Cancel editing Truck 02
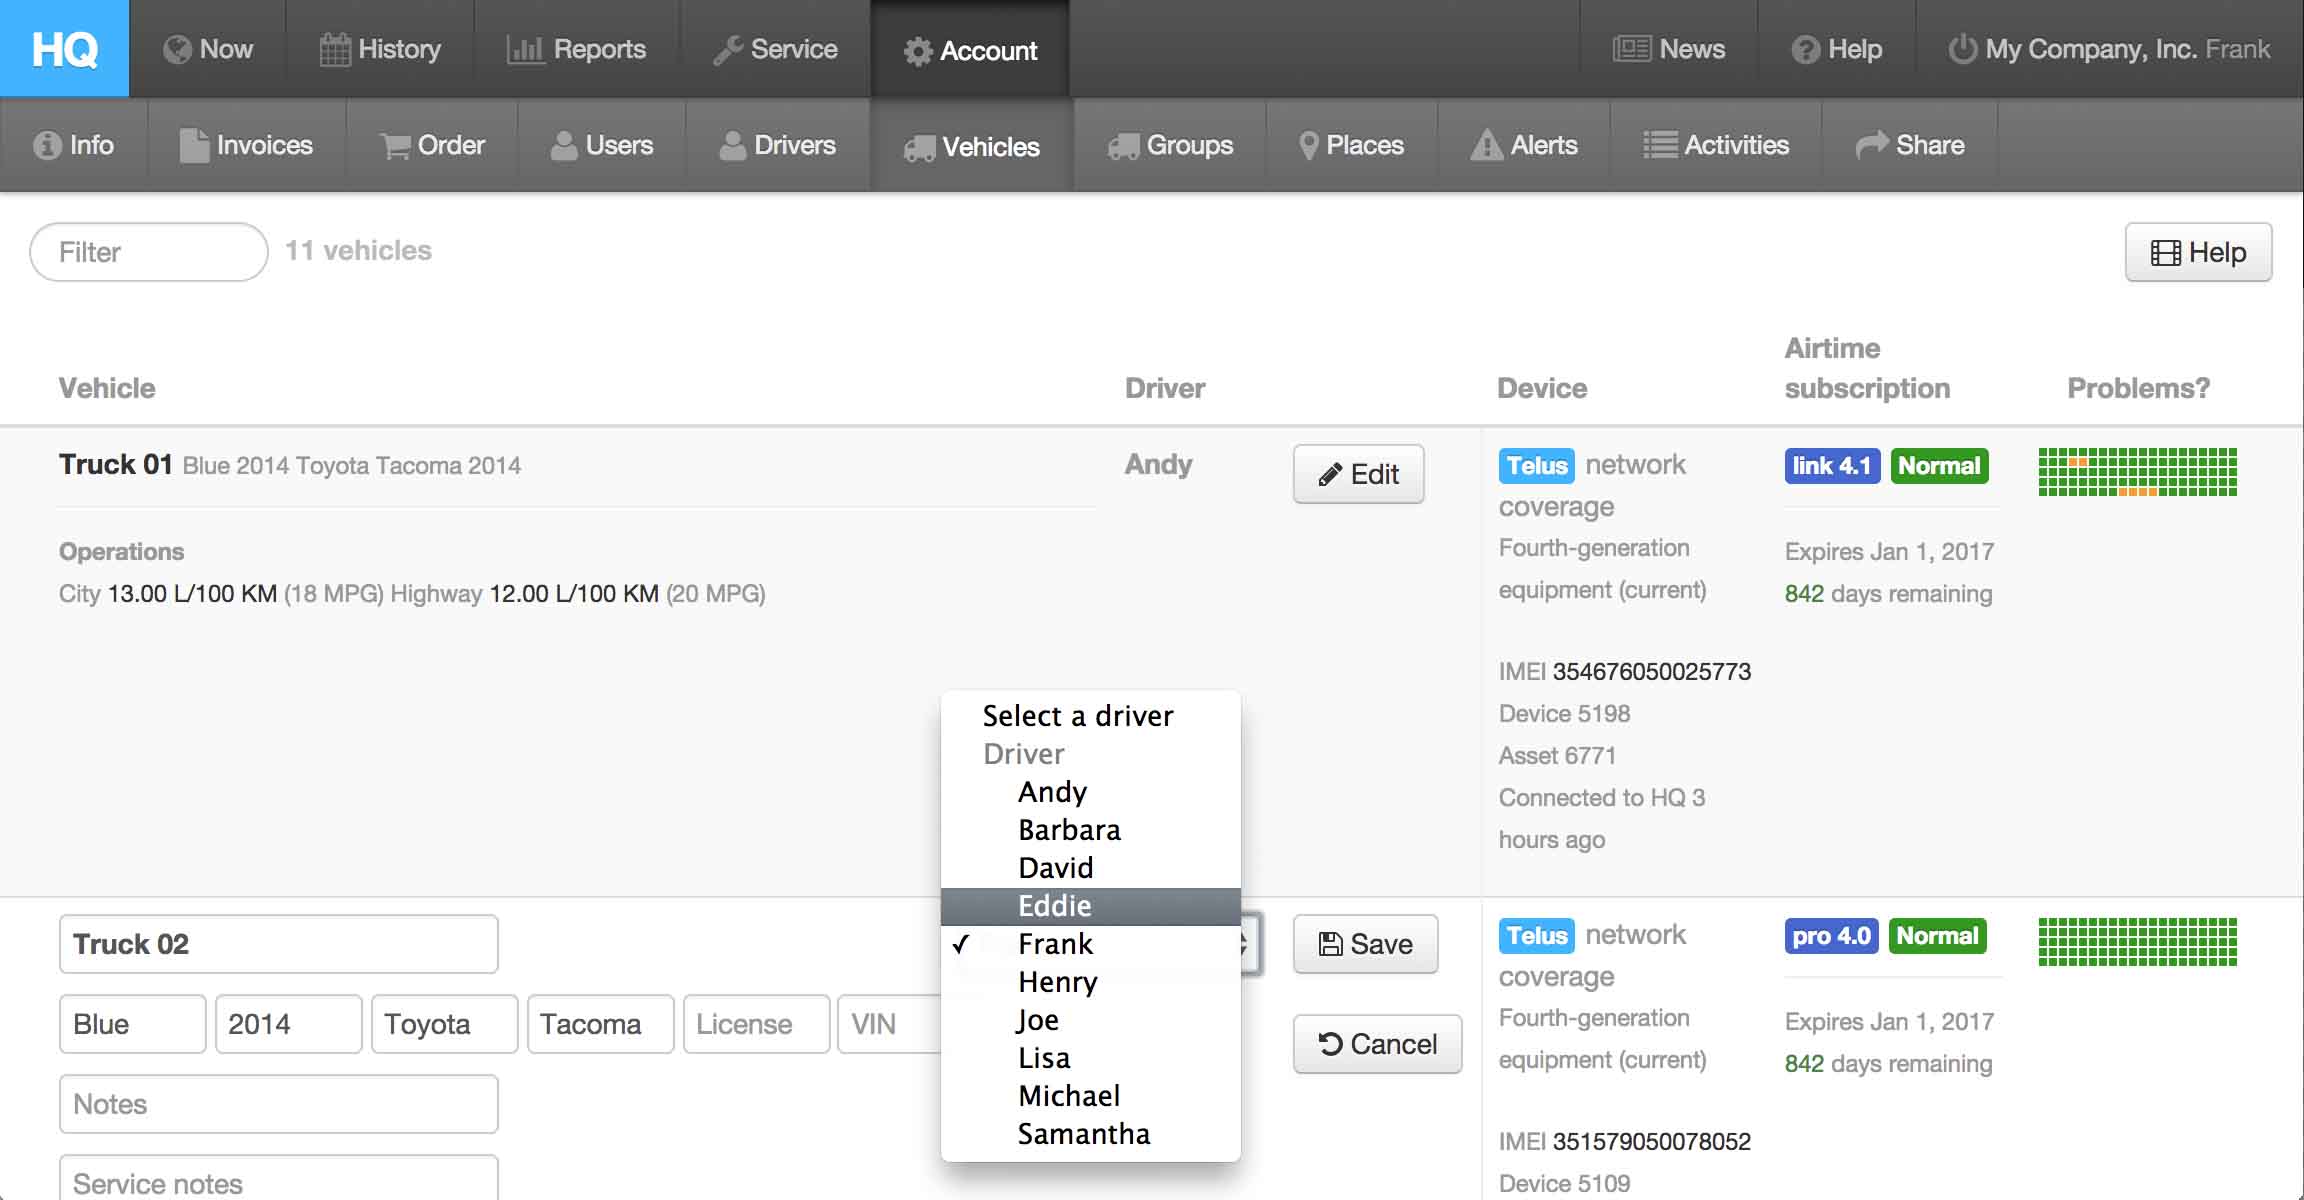This screenshot has height=1200, width=2304. (1377, 1044)
